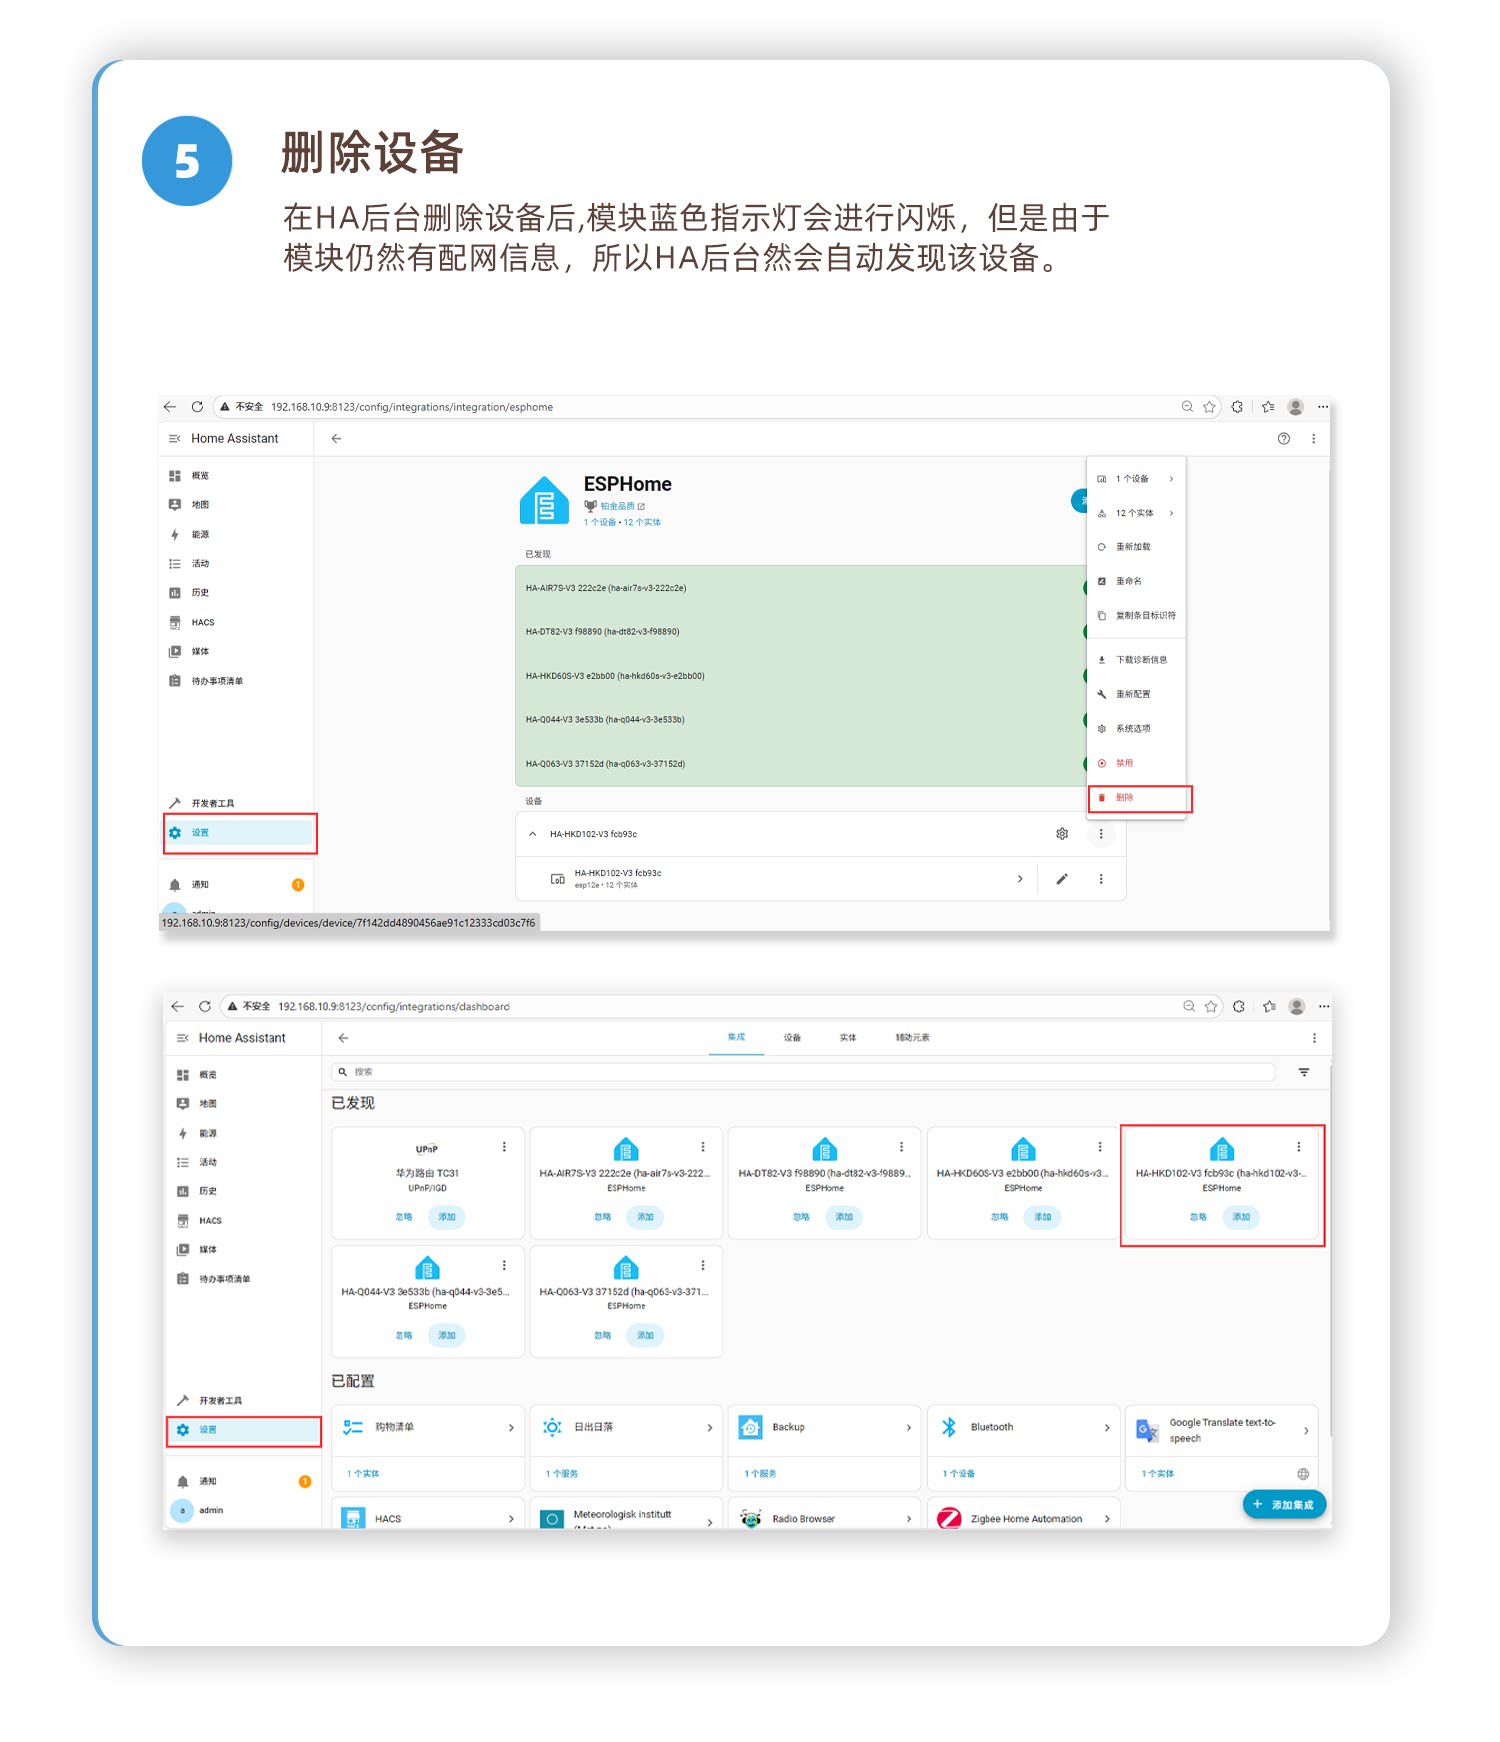The image size is (1500, 1742).
Task: Choose 重命名 in the context menu
Action: [x=1136, y=581]
